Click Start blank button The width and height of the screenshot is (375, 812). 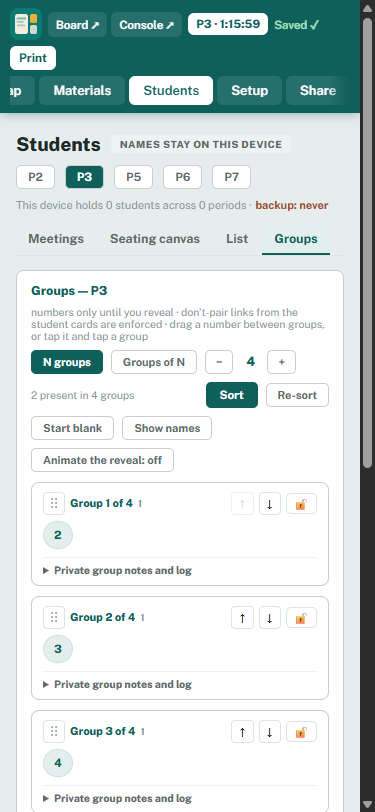click(73, 428)
